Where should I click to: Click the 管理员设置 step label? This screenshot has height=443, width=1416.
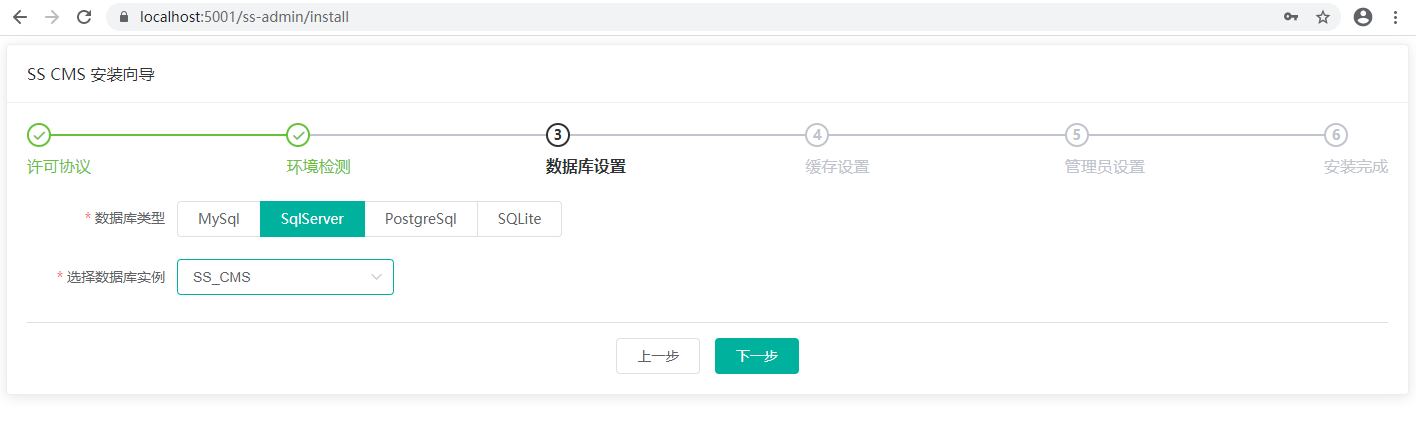1105,167
